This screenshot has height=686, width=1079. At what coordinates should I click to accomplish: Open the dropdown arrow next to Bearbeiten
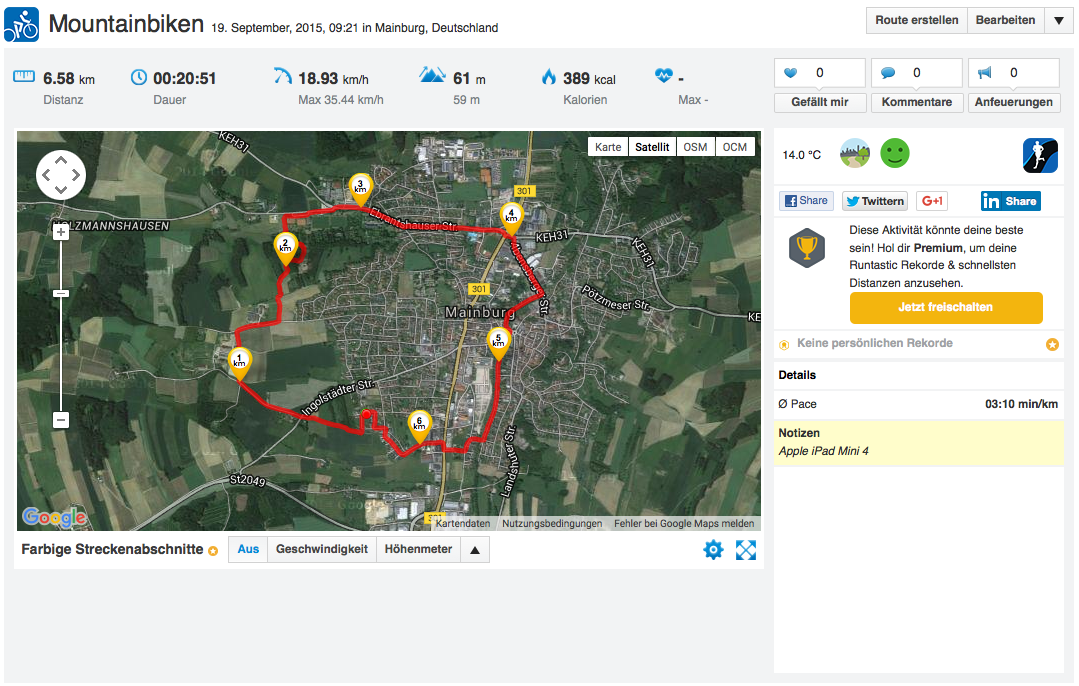(x=1058, y=20)
